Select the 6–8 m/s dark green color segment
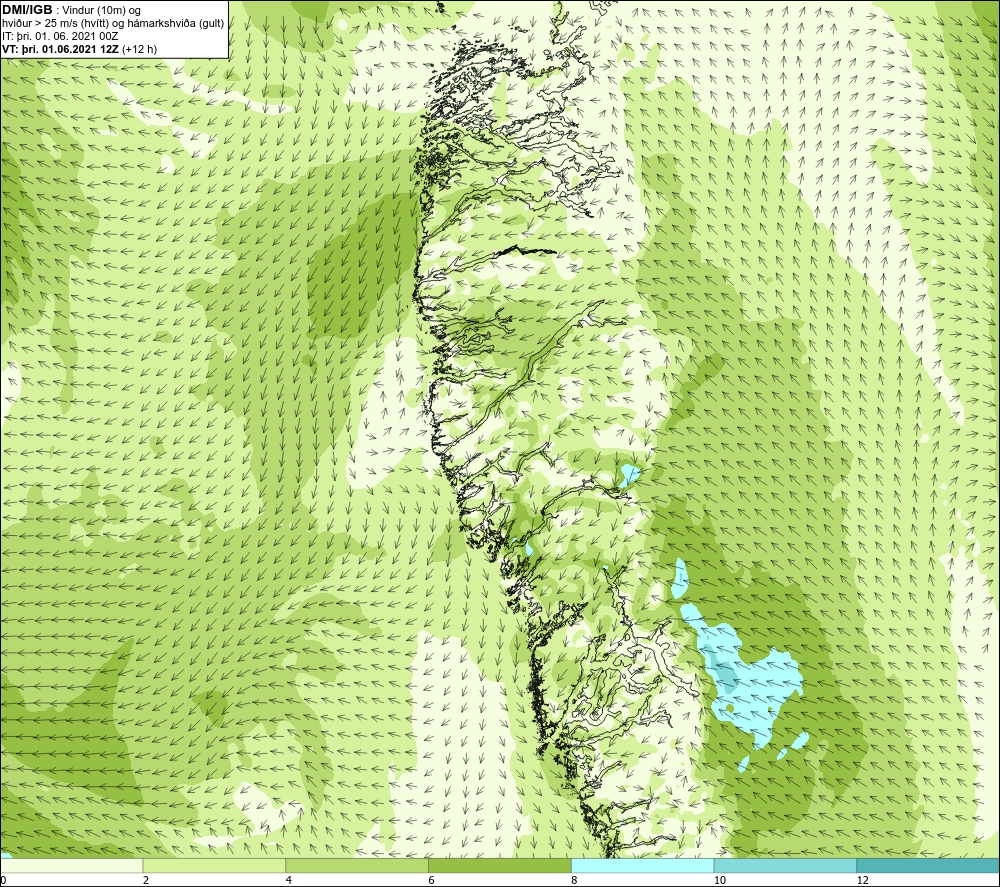This screenshot has width=1000, height=887. [500, 865]
